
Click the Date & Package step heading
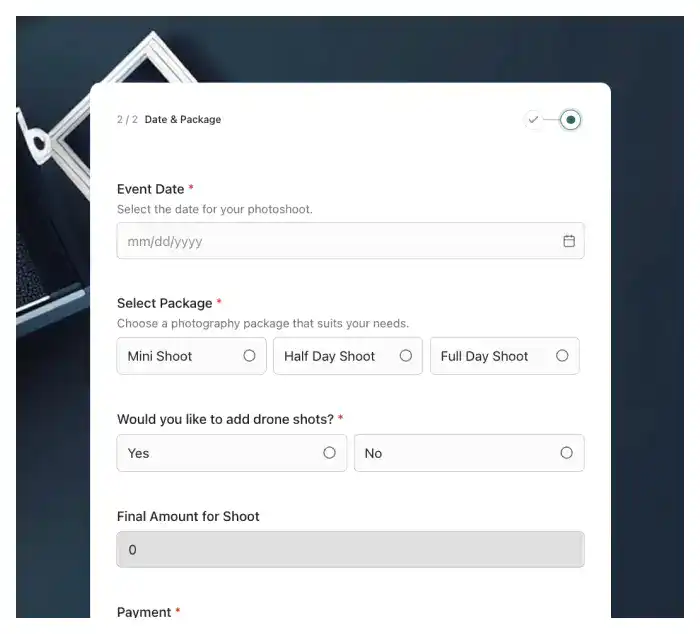click(x=183, y=120)
